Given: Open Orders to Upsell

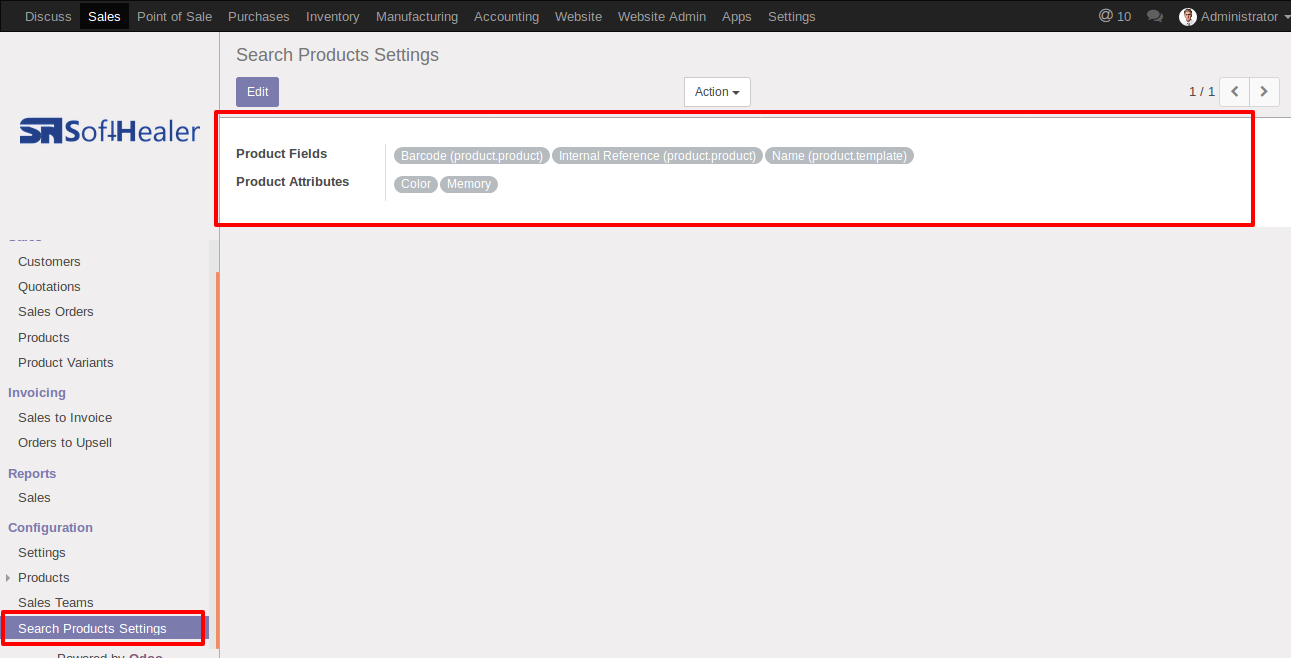Looking at the screenshot, I should pos(65,443).
